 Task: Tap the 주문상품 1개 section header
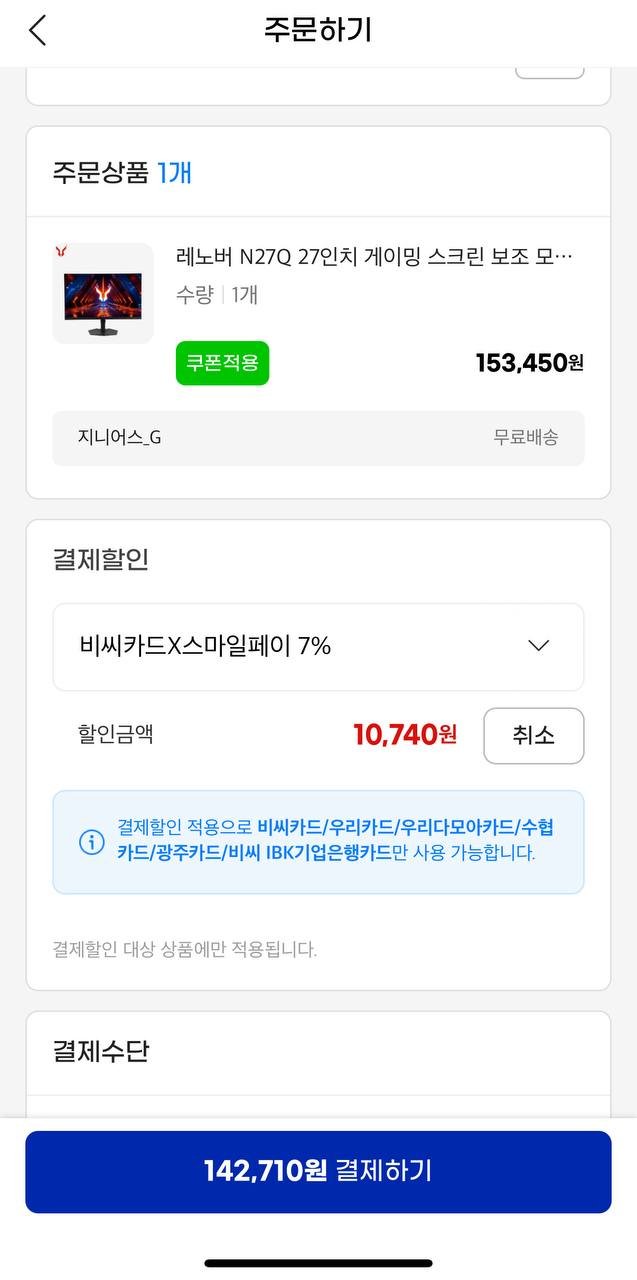tap(122, 172)
